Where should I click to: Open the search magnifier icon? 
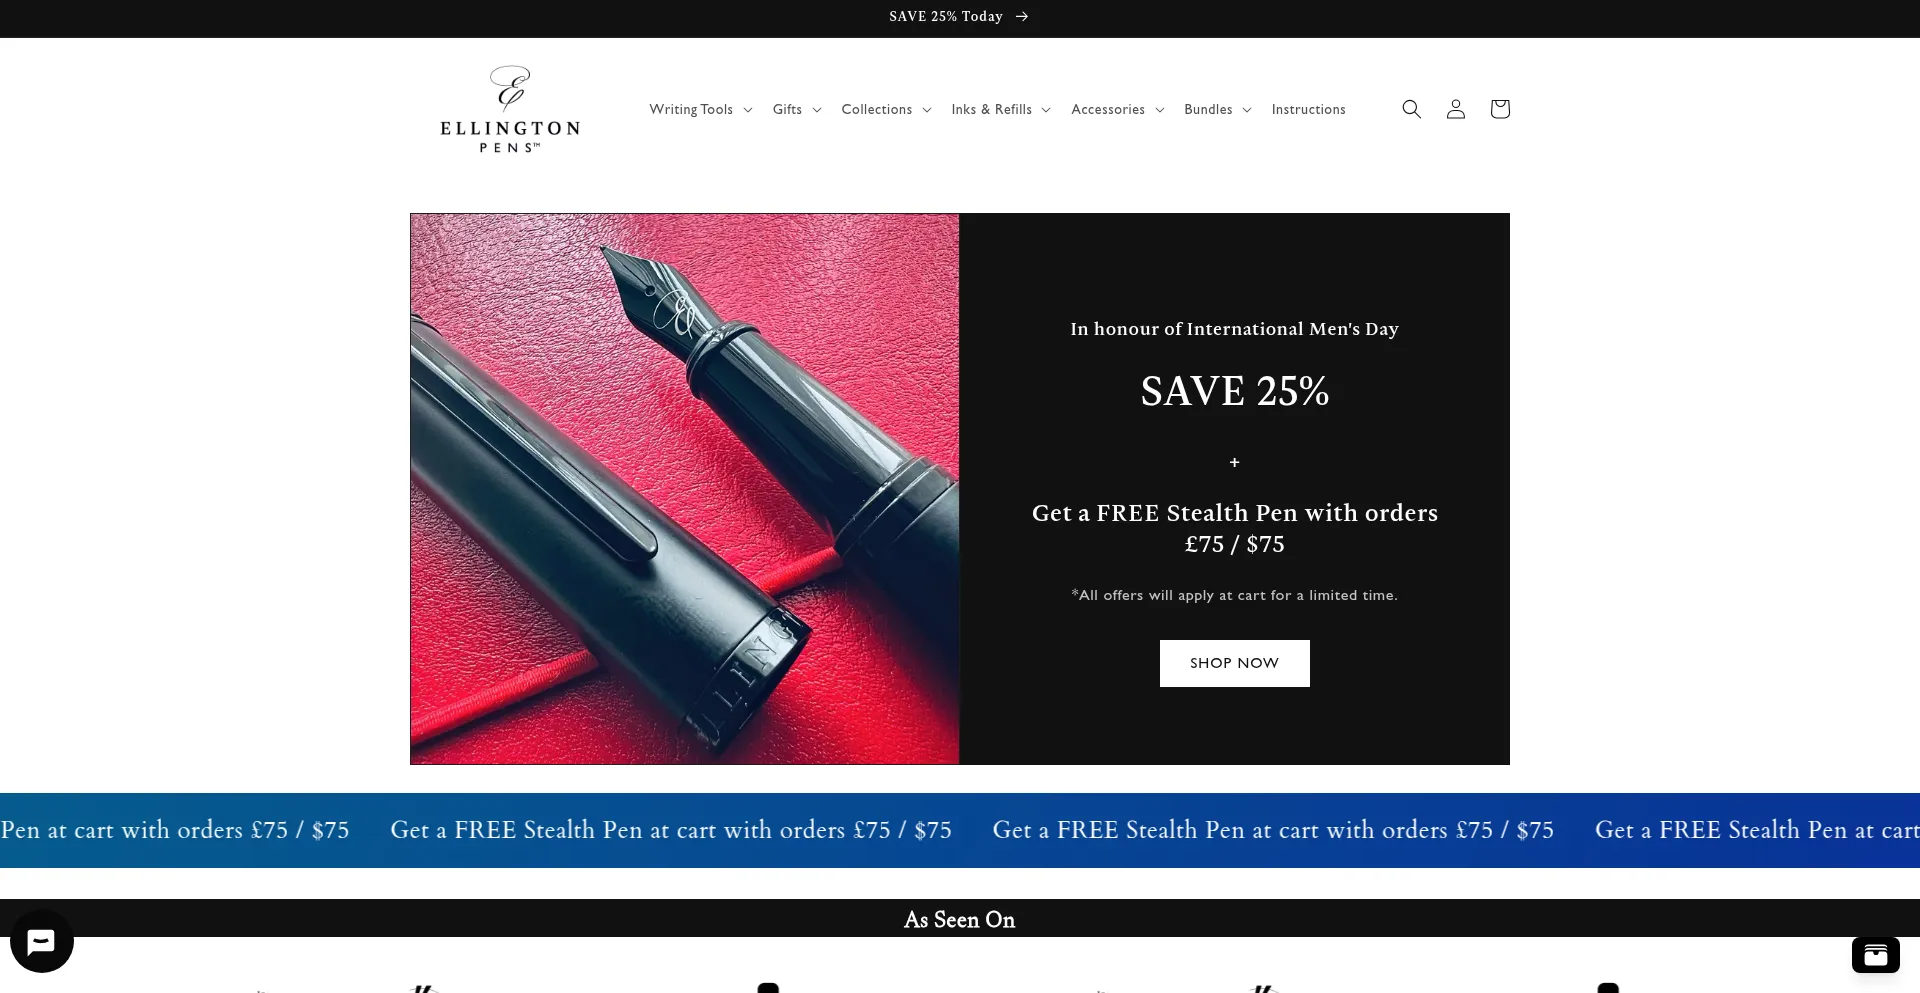1411,109
